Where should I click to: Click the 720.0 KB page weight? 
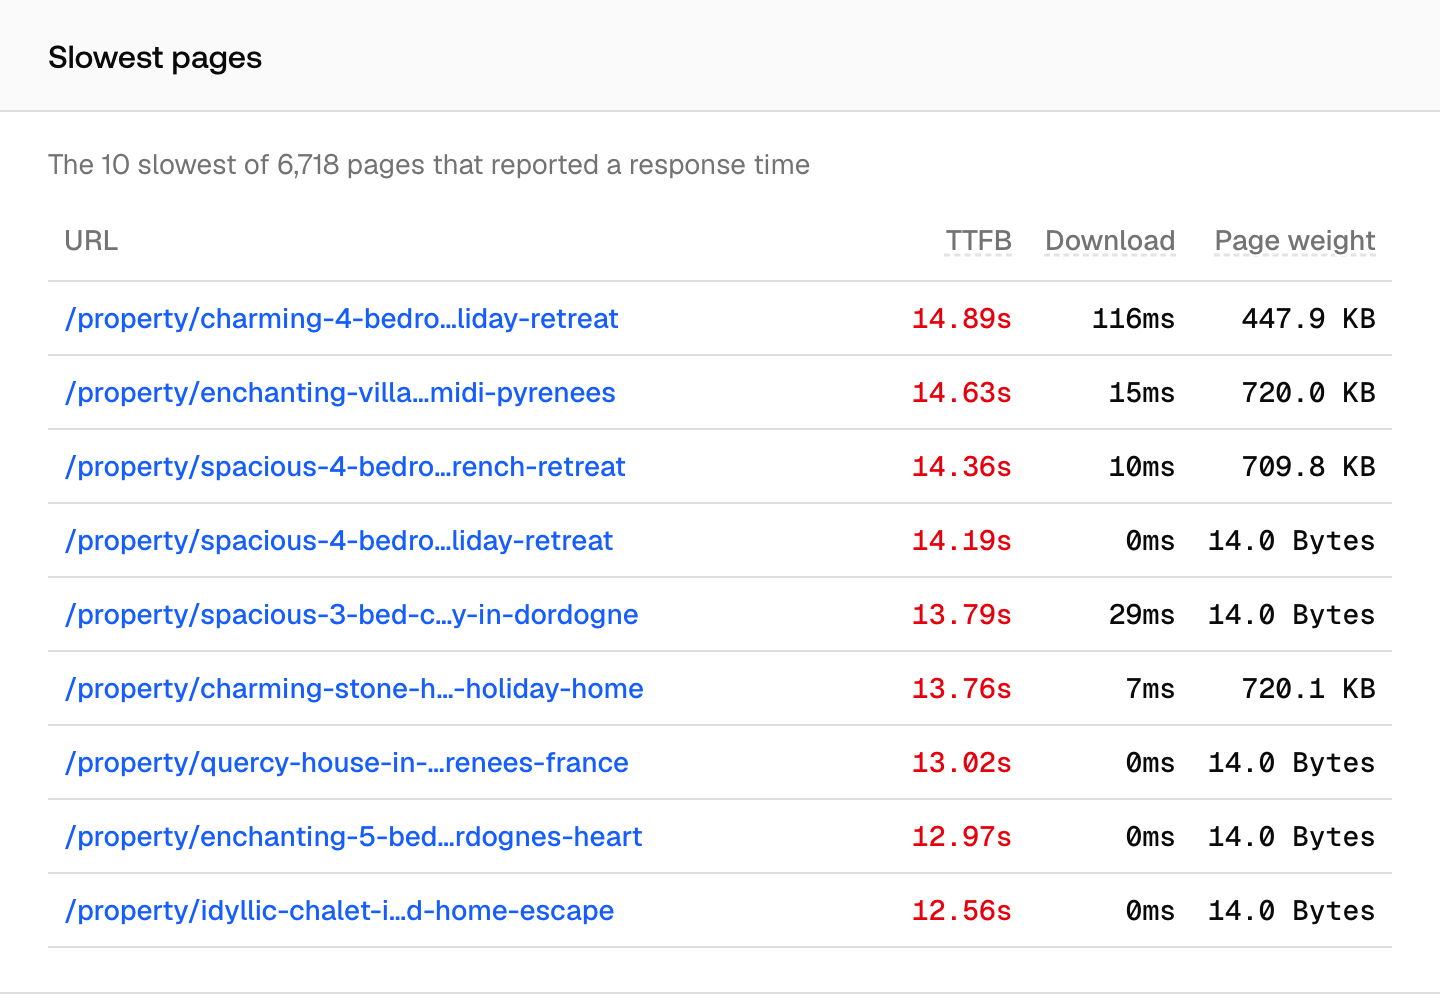click(x=1308, y=392)
